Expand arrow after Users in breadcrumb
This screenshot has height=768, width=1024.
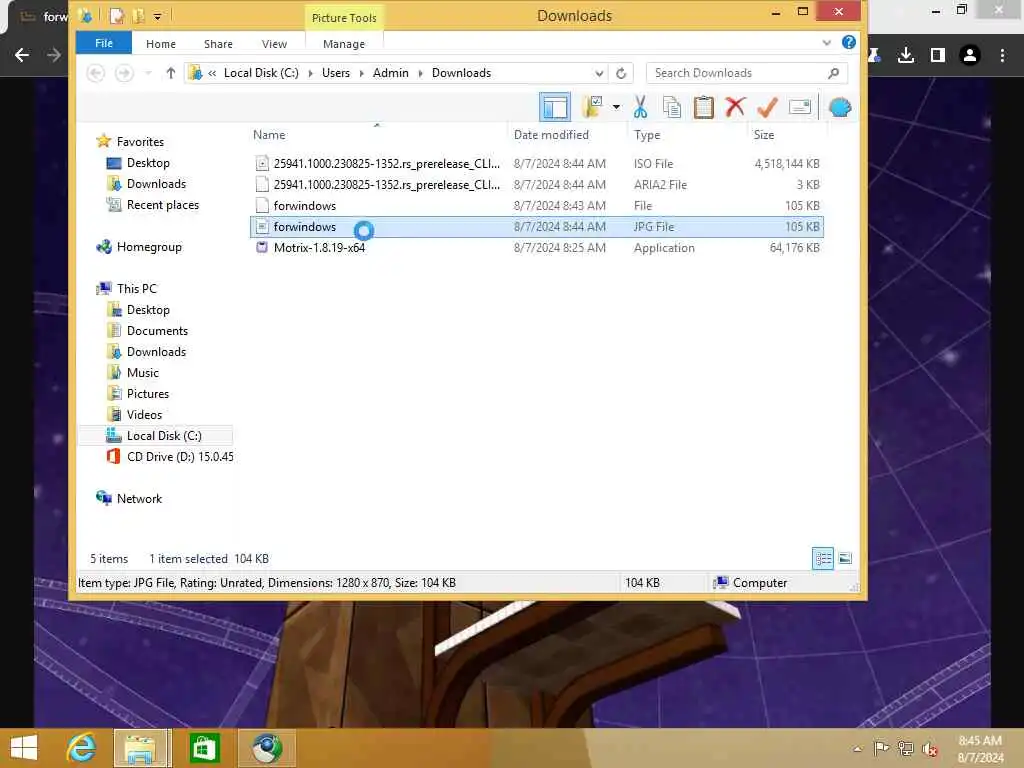362,73
